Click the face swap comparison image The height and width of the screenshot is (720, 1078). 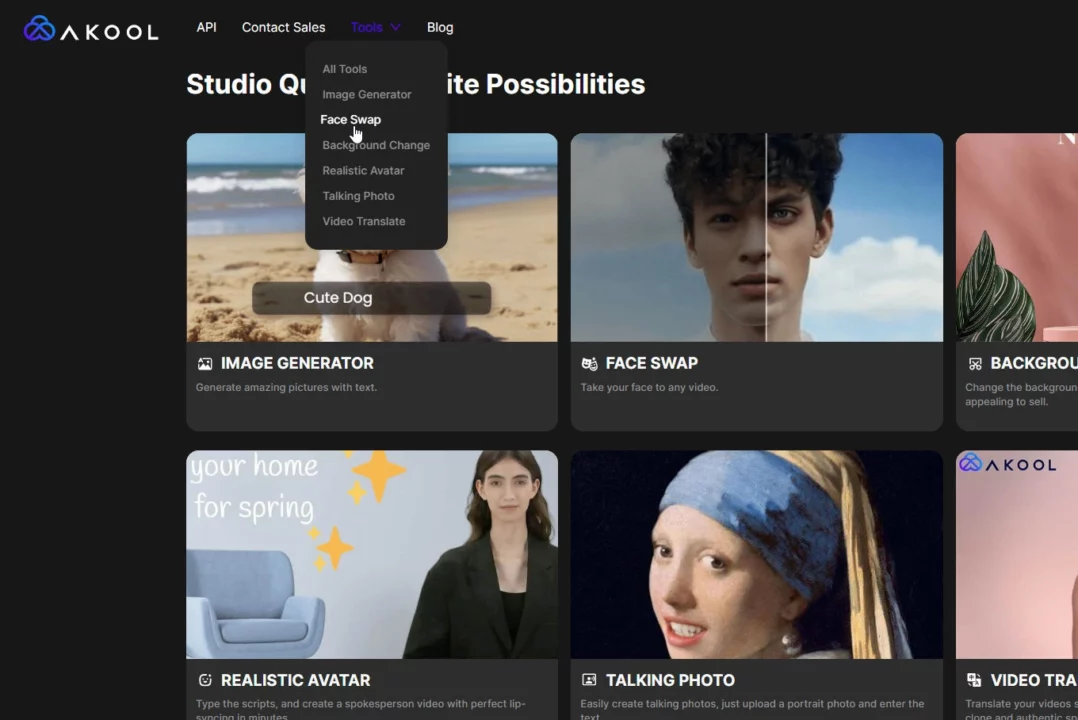[756, 237]
